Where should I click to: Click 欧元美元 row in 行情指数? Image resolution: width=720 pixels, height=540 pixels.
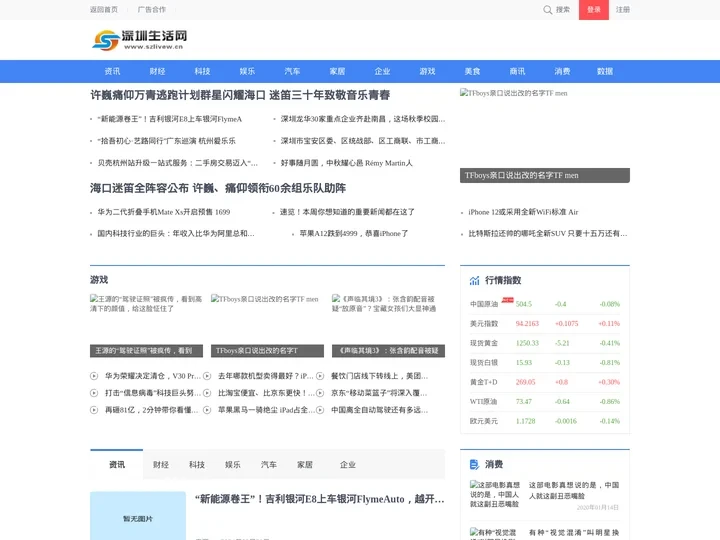coord(545,421)
